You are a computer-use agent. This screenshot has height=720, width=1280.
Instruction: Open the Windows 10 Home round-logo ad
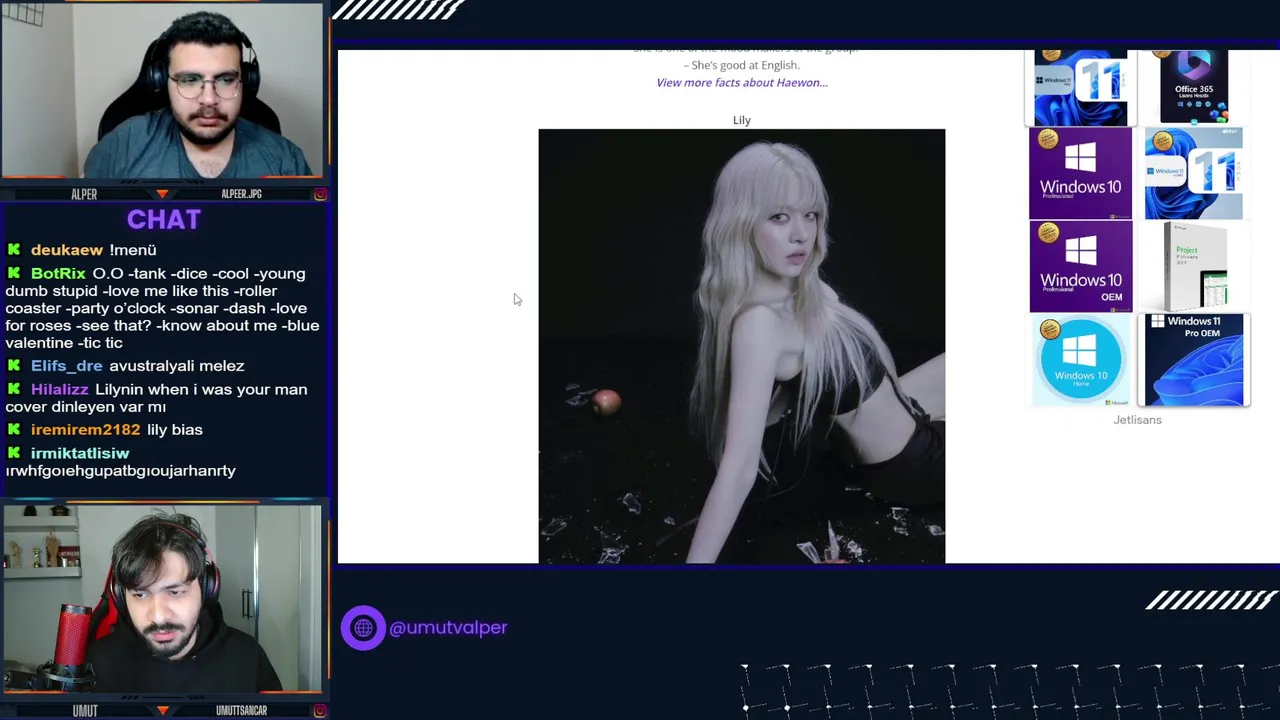(1080, 360)
